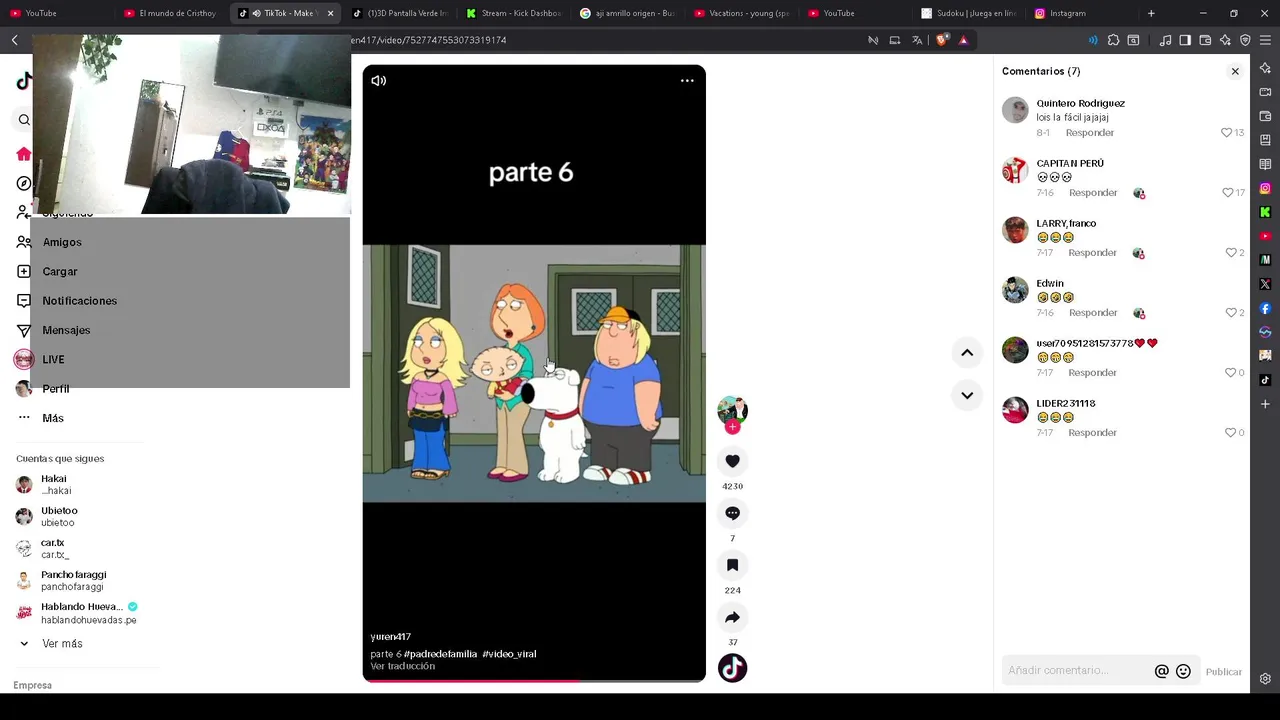Viewport: 1280px width, 720px height.
Task: Open Ubietoo followed account
Action: [x=58, y=517]
